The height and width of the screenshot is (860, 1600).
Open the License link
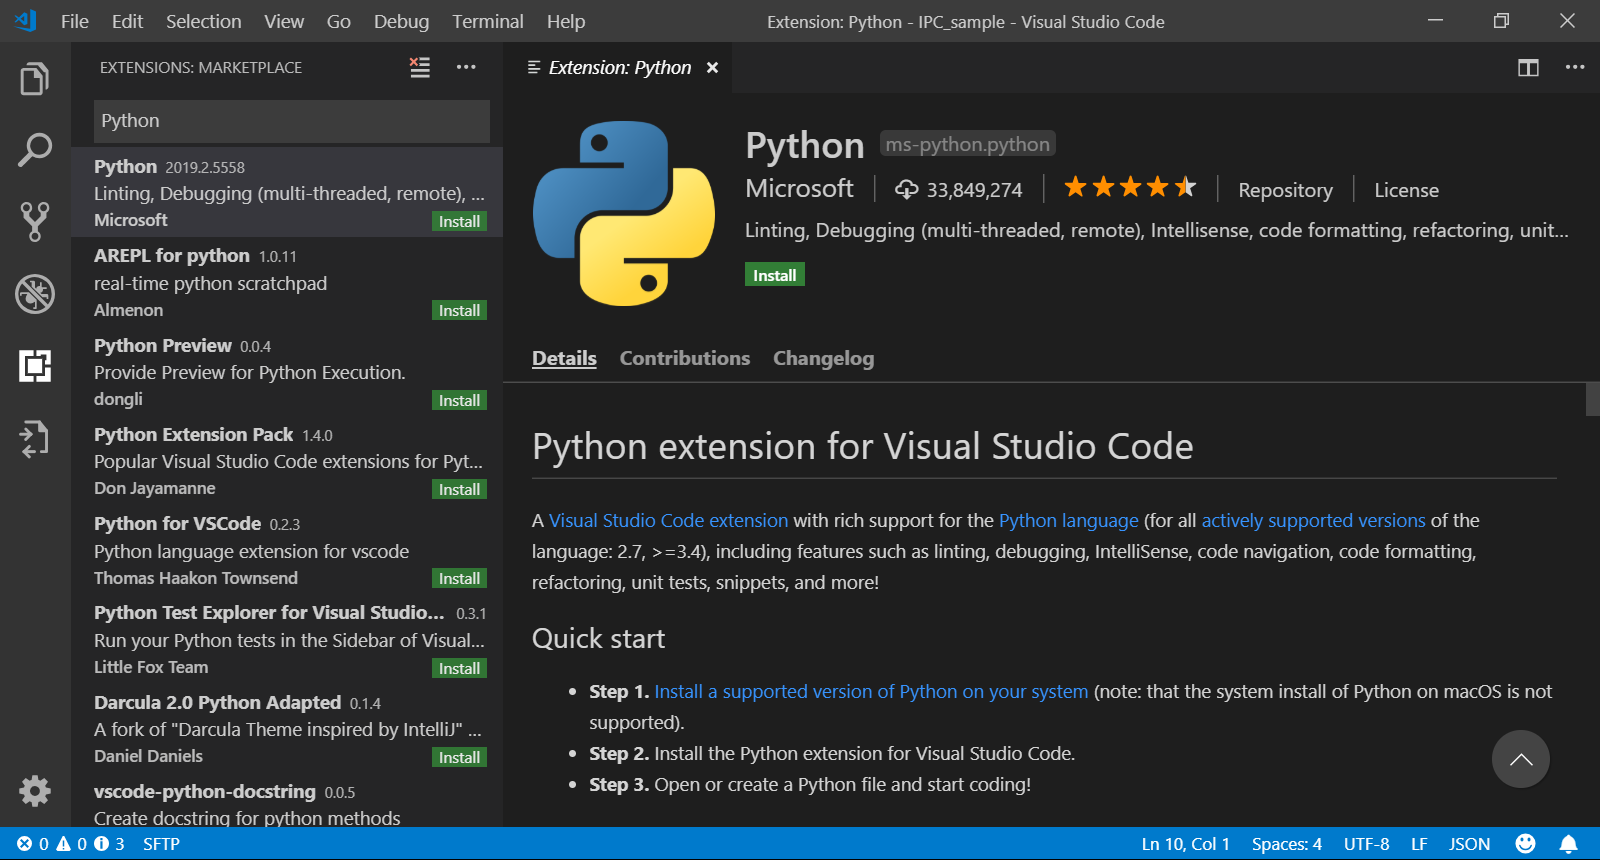click(1406, 190)
